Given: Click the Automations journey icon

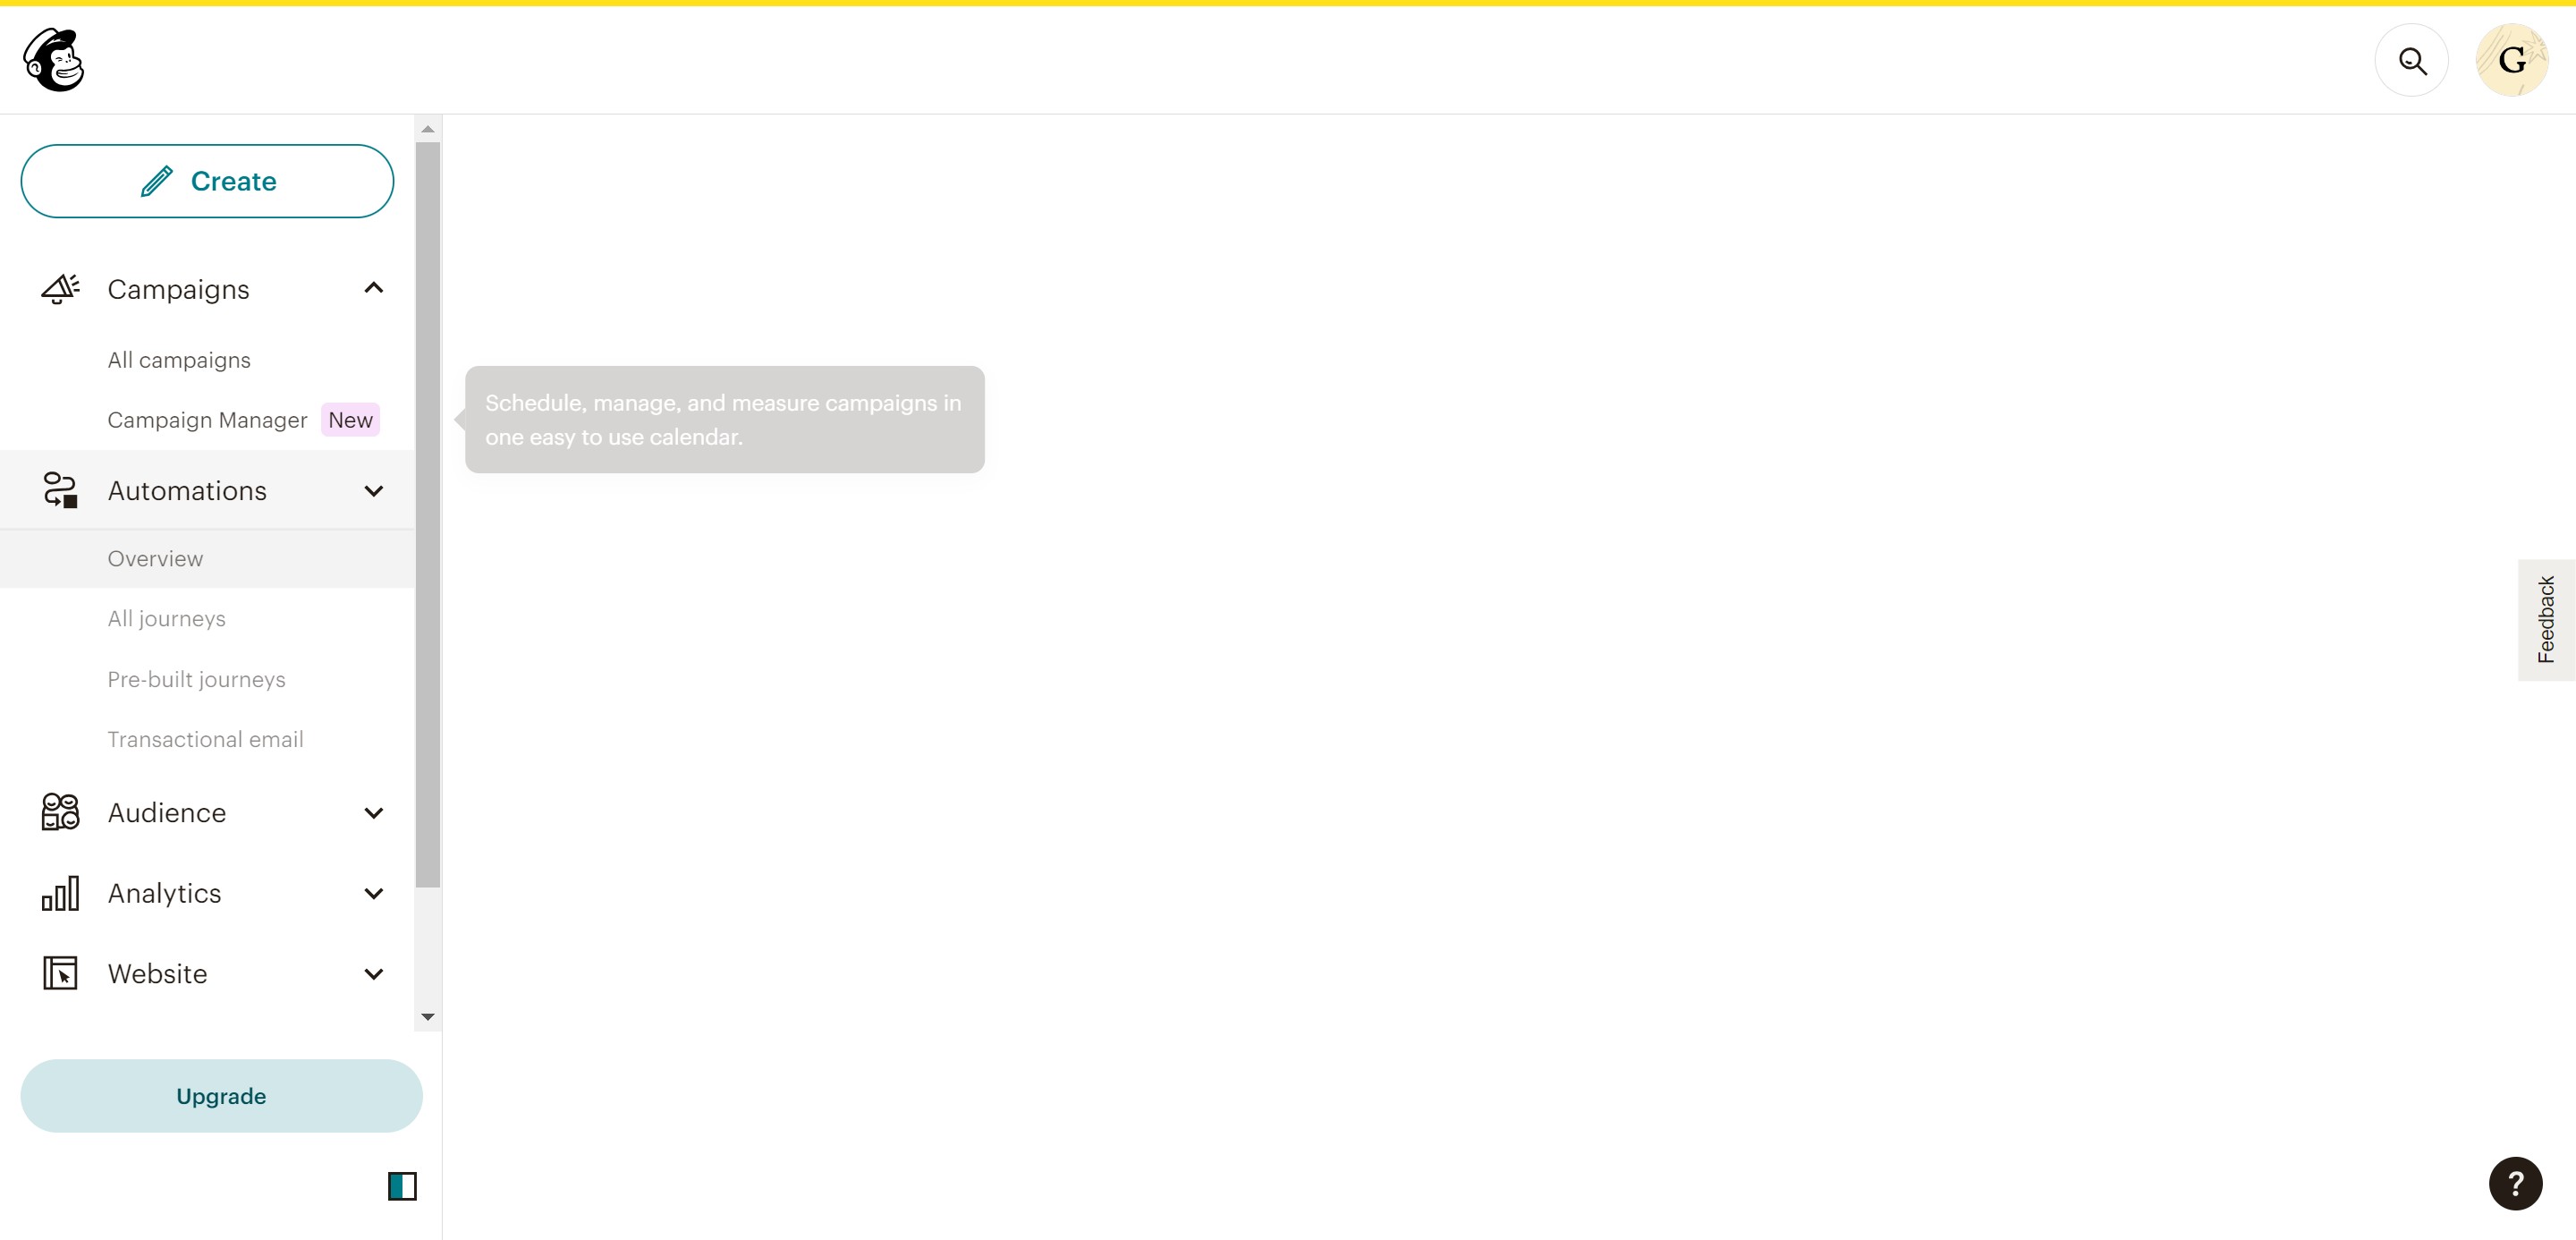Looking at the screenshot, I should pos(60,490).
